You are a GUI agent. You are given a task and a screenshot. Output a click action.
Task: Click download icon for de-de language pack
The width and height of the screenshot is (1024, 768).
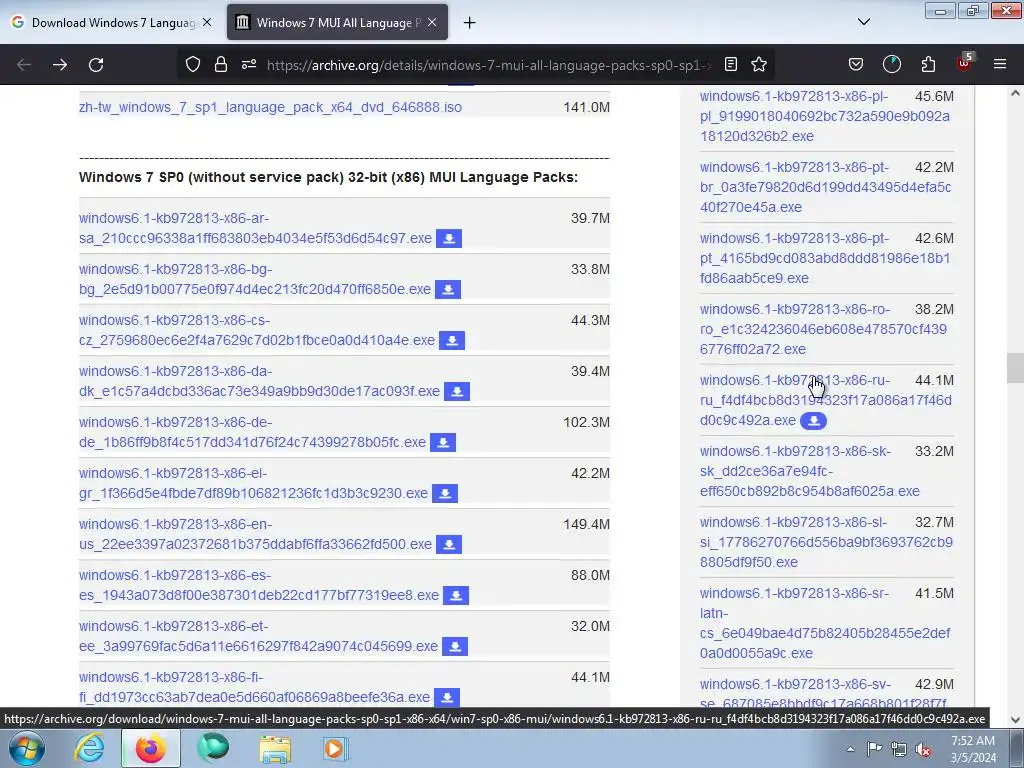pyautogui.click(x=443, y=442)
